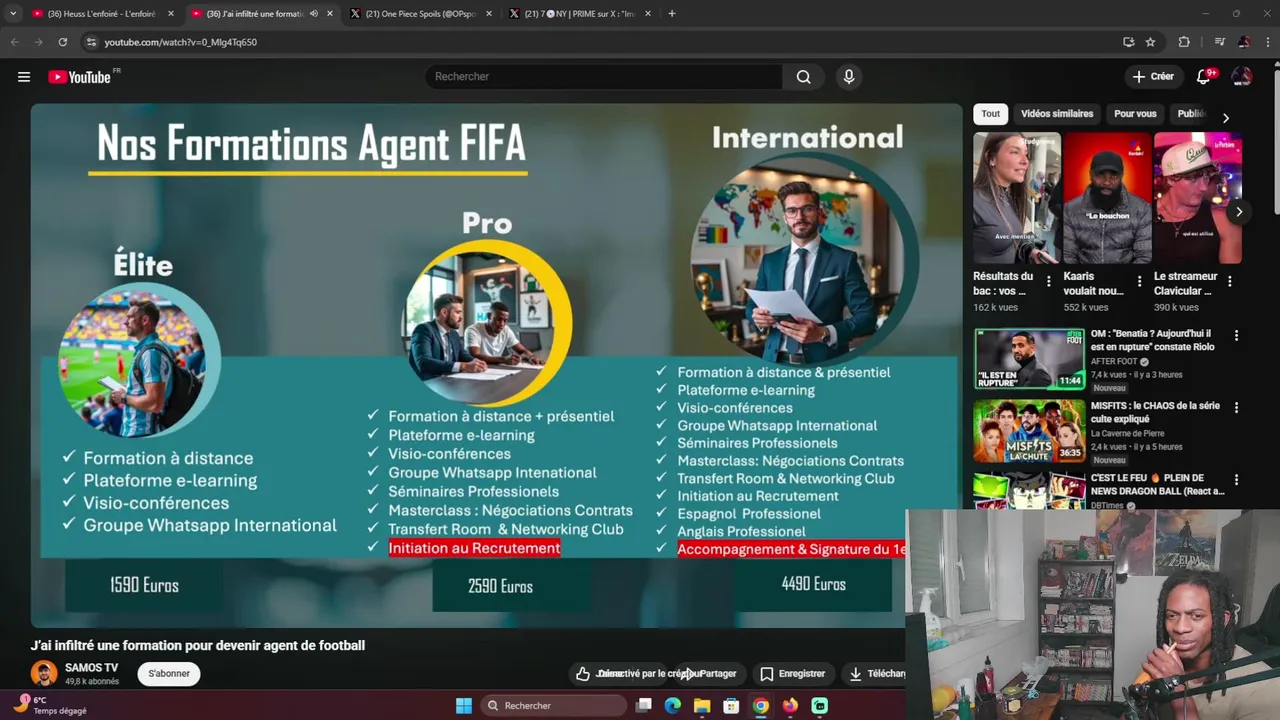Open Task View on taskbar

[644, 705]
